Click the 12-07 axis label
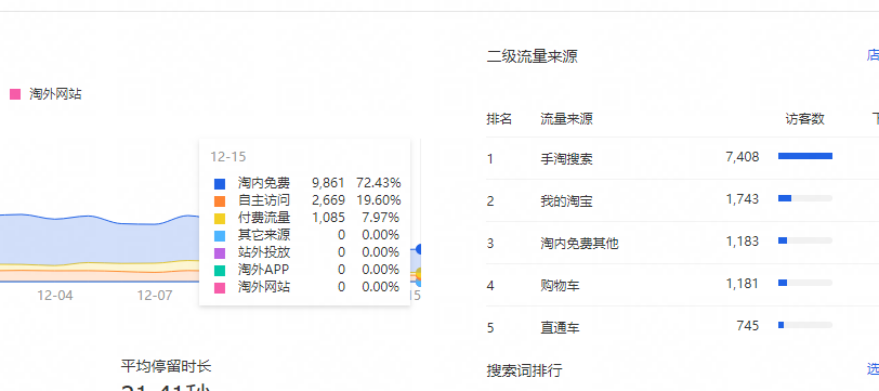This screenshot has height=391, width=879. tap(155, 295)
